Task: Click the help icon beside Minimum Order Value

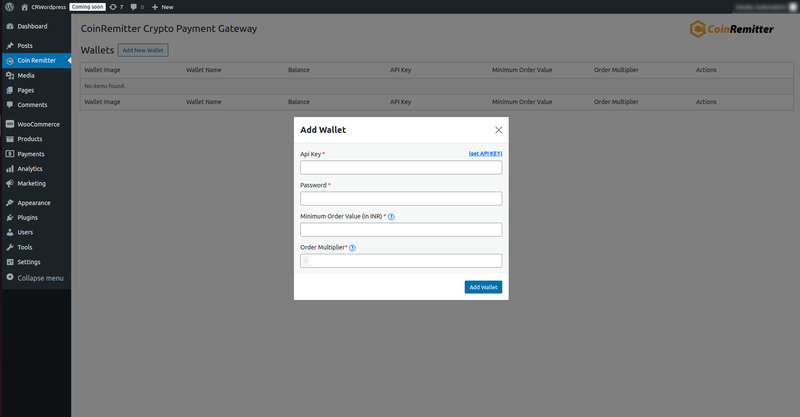Action: 391,217
